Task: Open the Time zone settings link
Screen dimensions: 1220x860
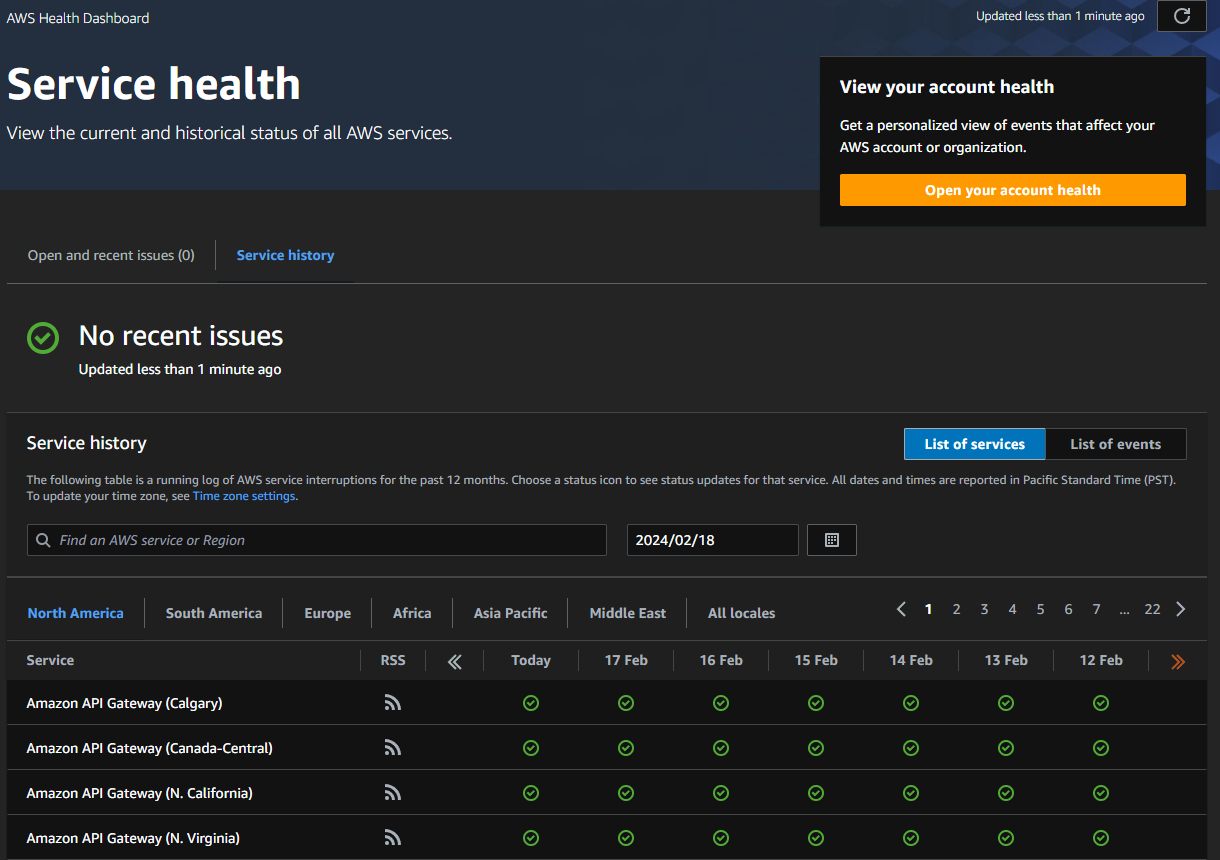Action: point(244,496)
